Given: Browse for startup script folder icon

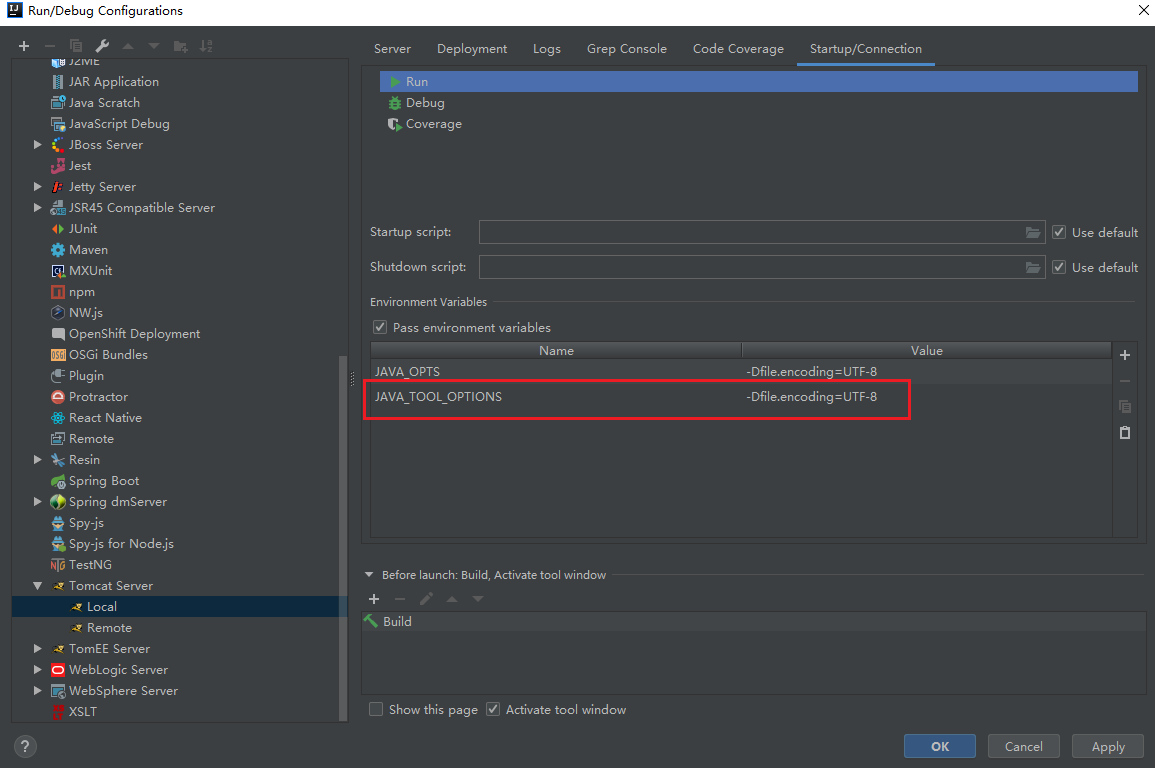Looking at the screenshot, I should coord(1033,233).
